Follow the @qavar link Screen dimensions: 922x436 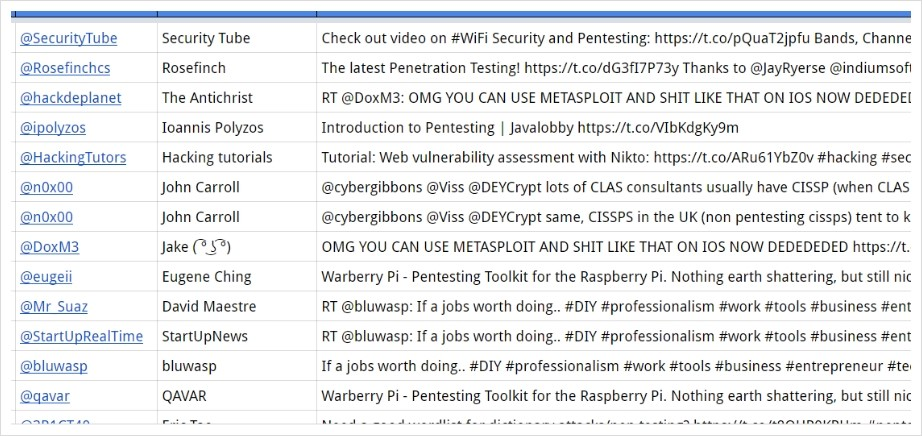45,396
